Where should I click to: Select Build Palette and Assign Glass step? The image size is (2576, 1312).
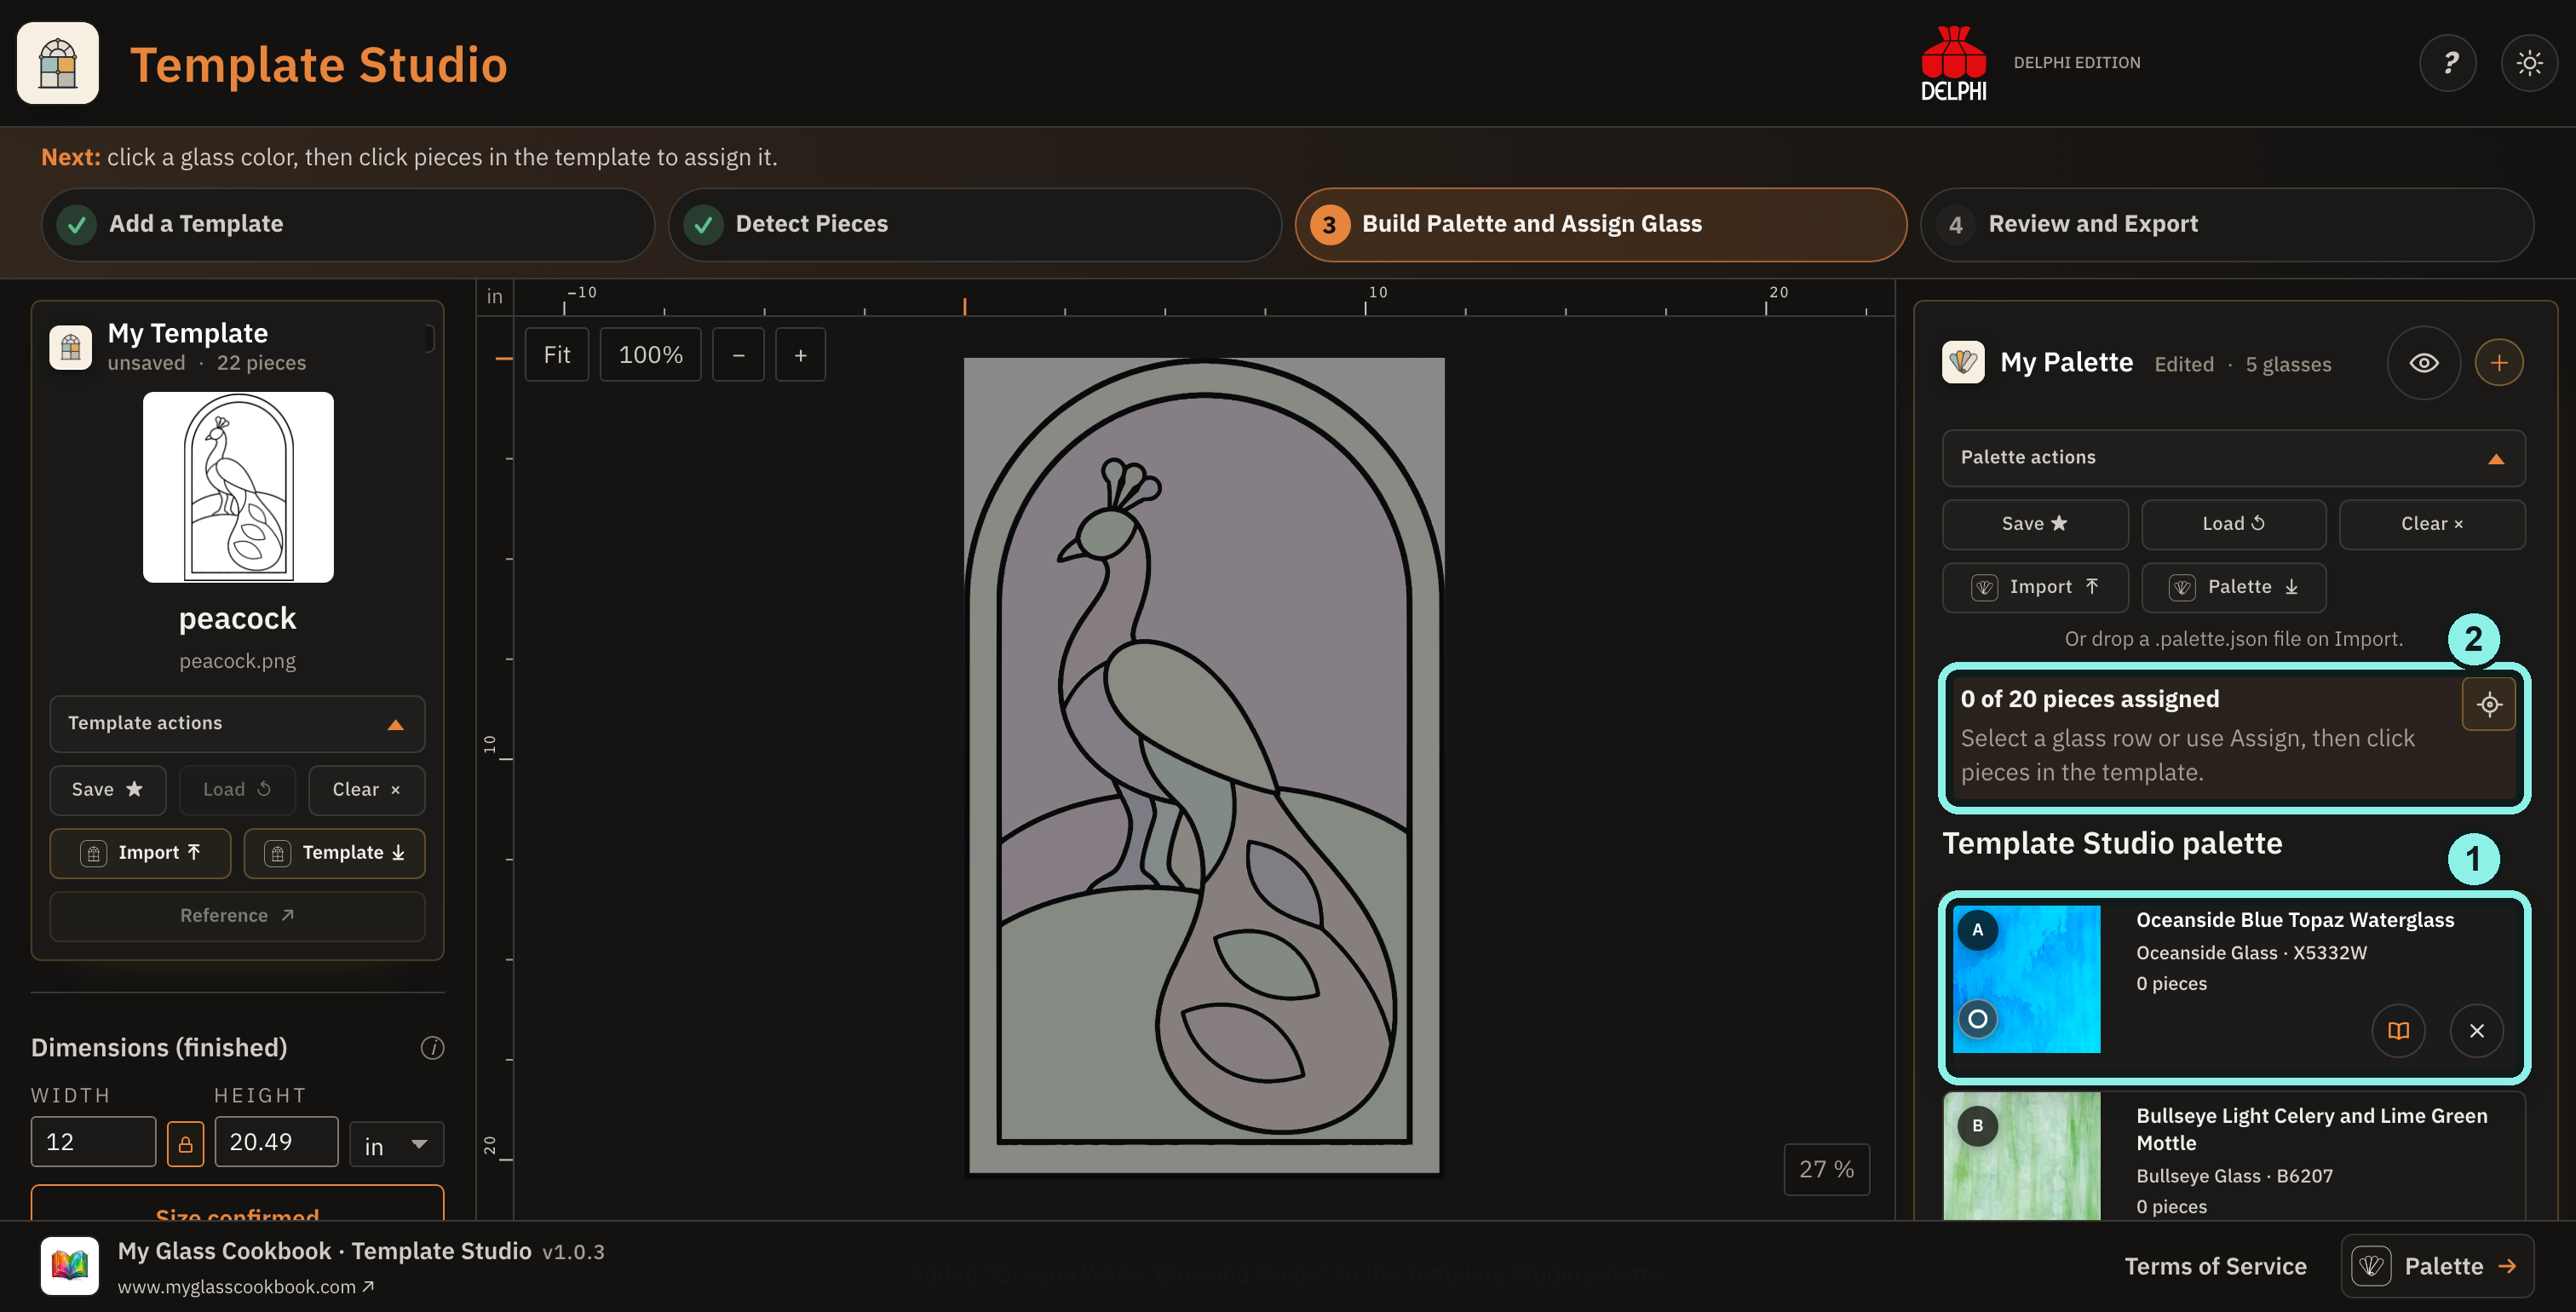point(1600,224)
